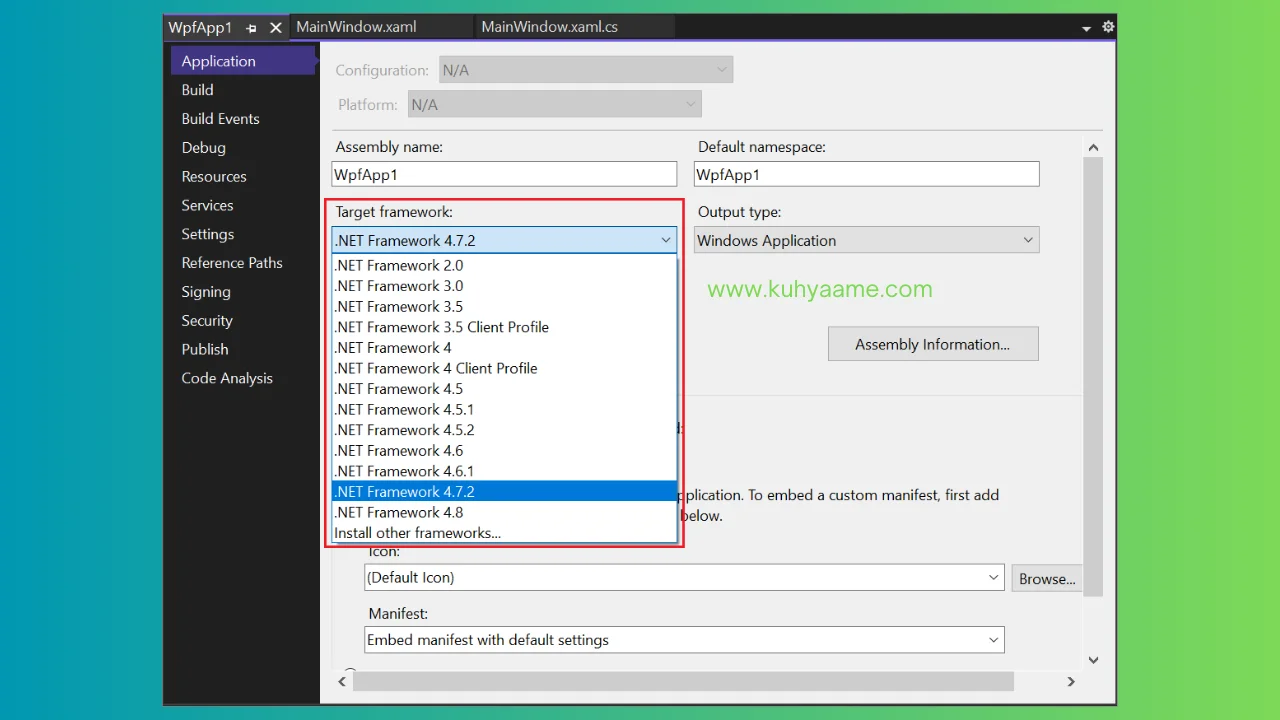The image size is (1280, 720).
Task: Open the Icon dropdown
Action: pyautogui.click(x=684, y=577)
